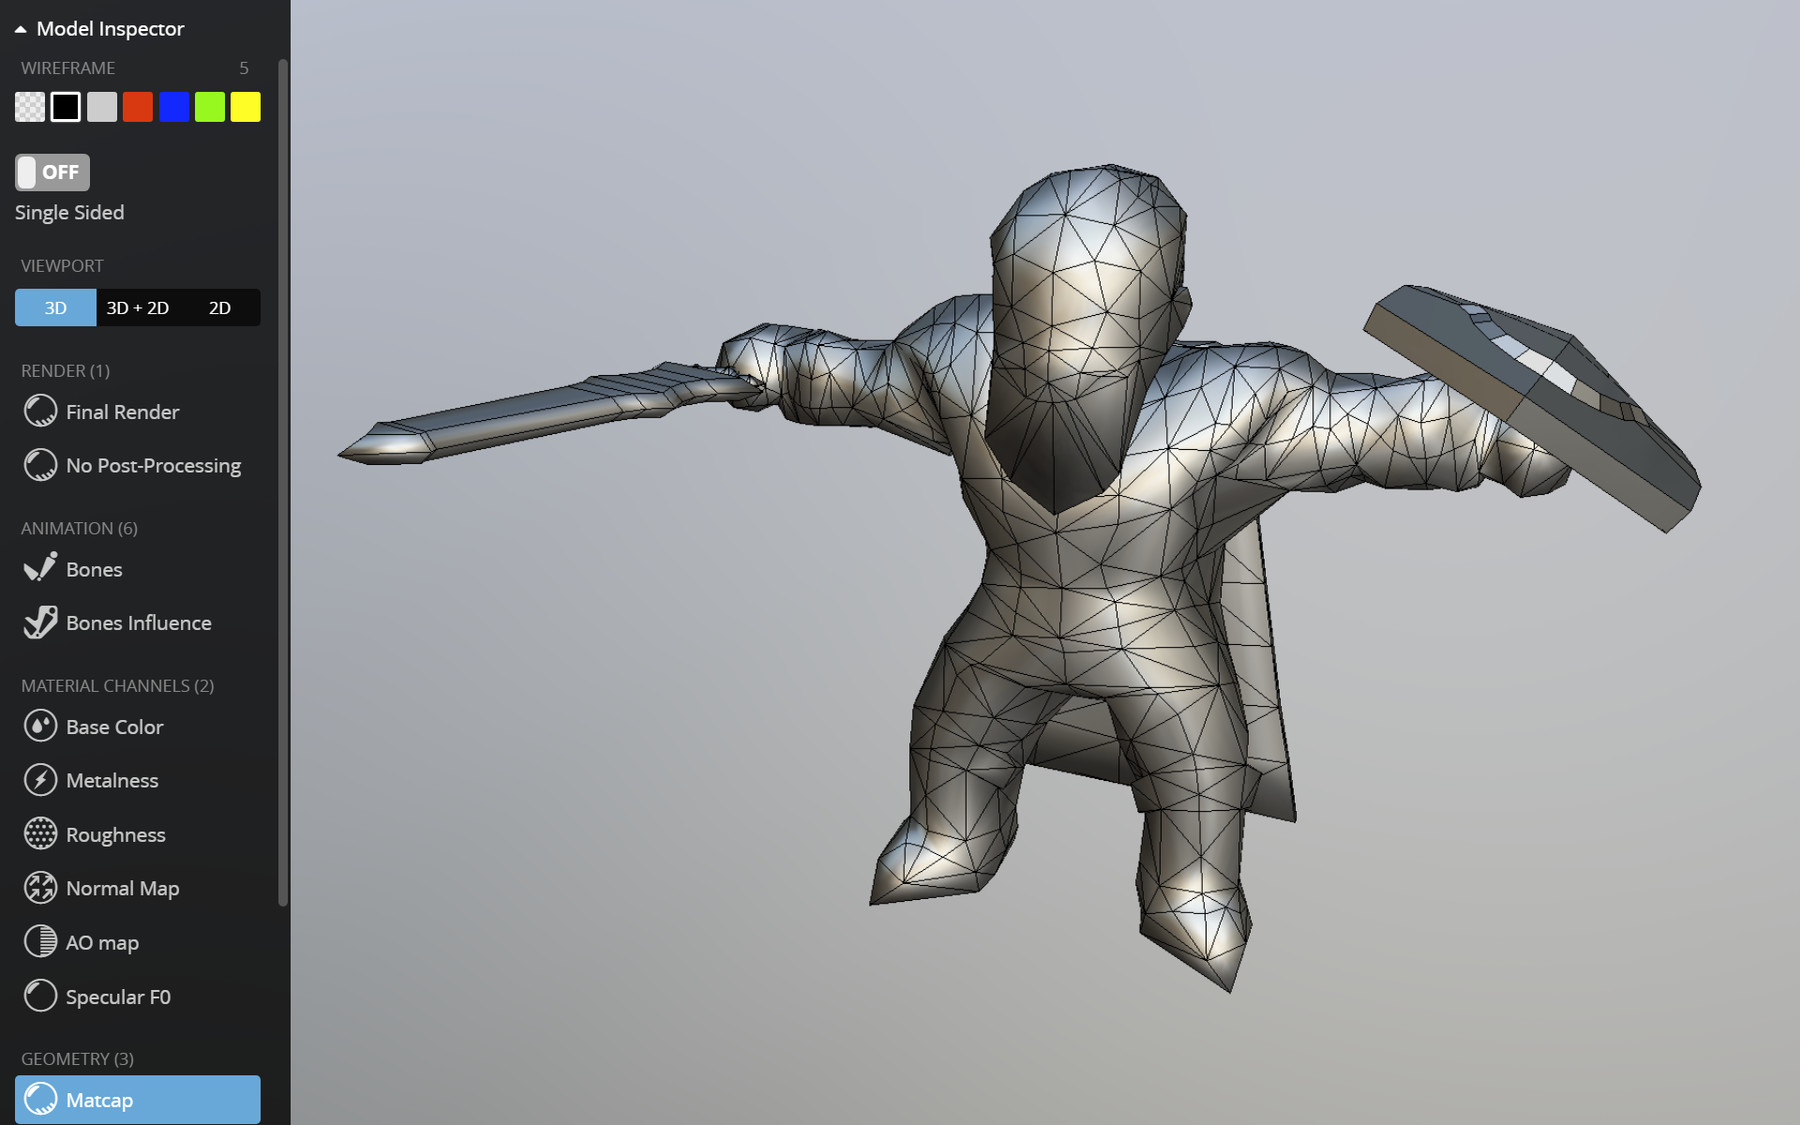
Task: Show the Metalness channel
Action: [x=111, y=780]
